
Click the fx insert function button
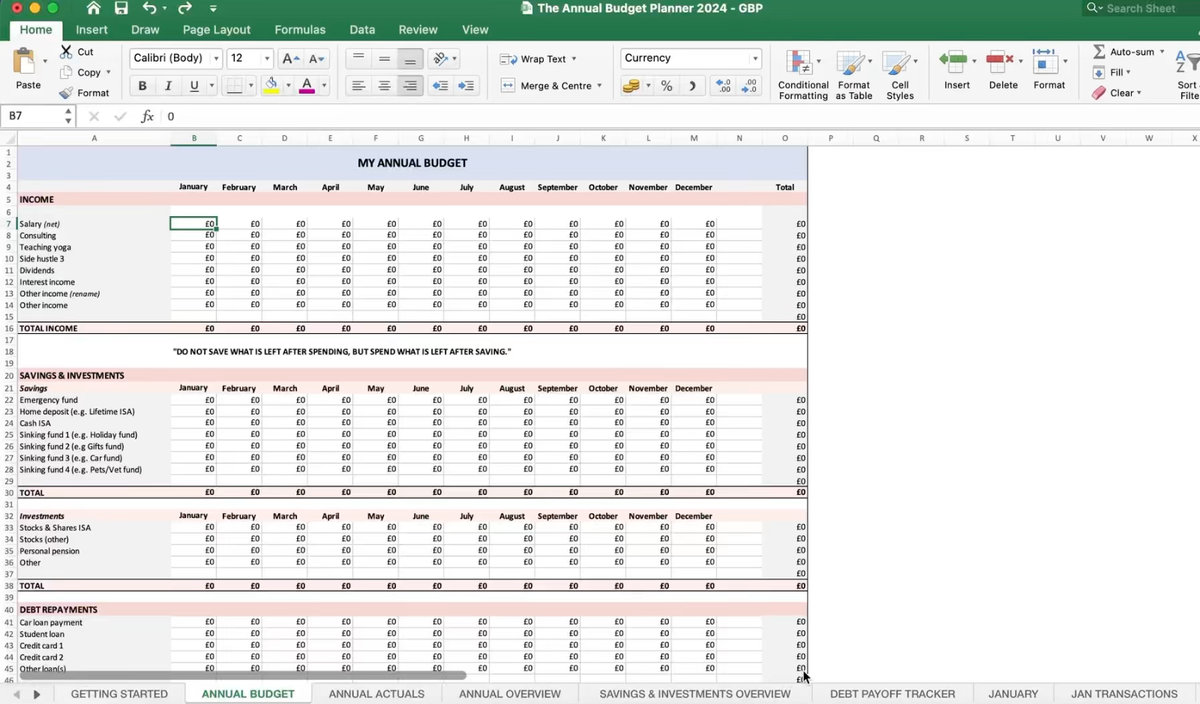pos(147,116)
